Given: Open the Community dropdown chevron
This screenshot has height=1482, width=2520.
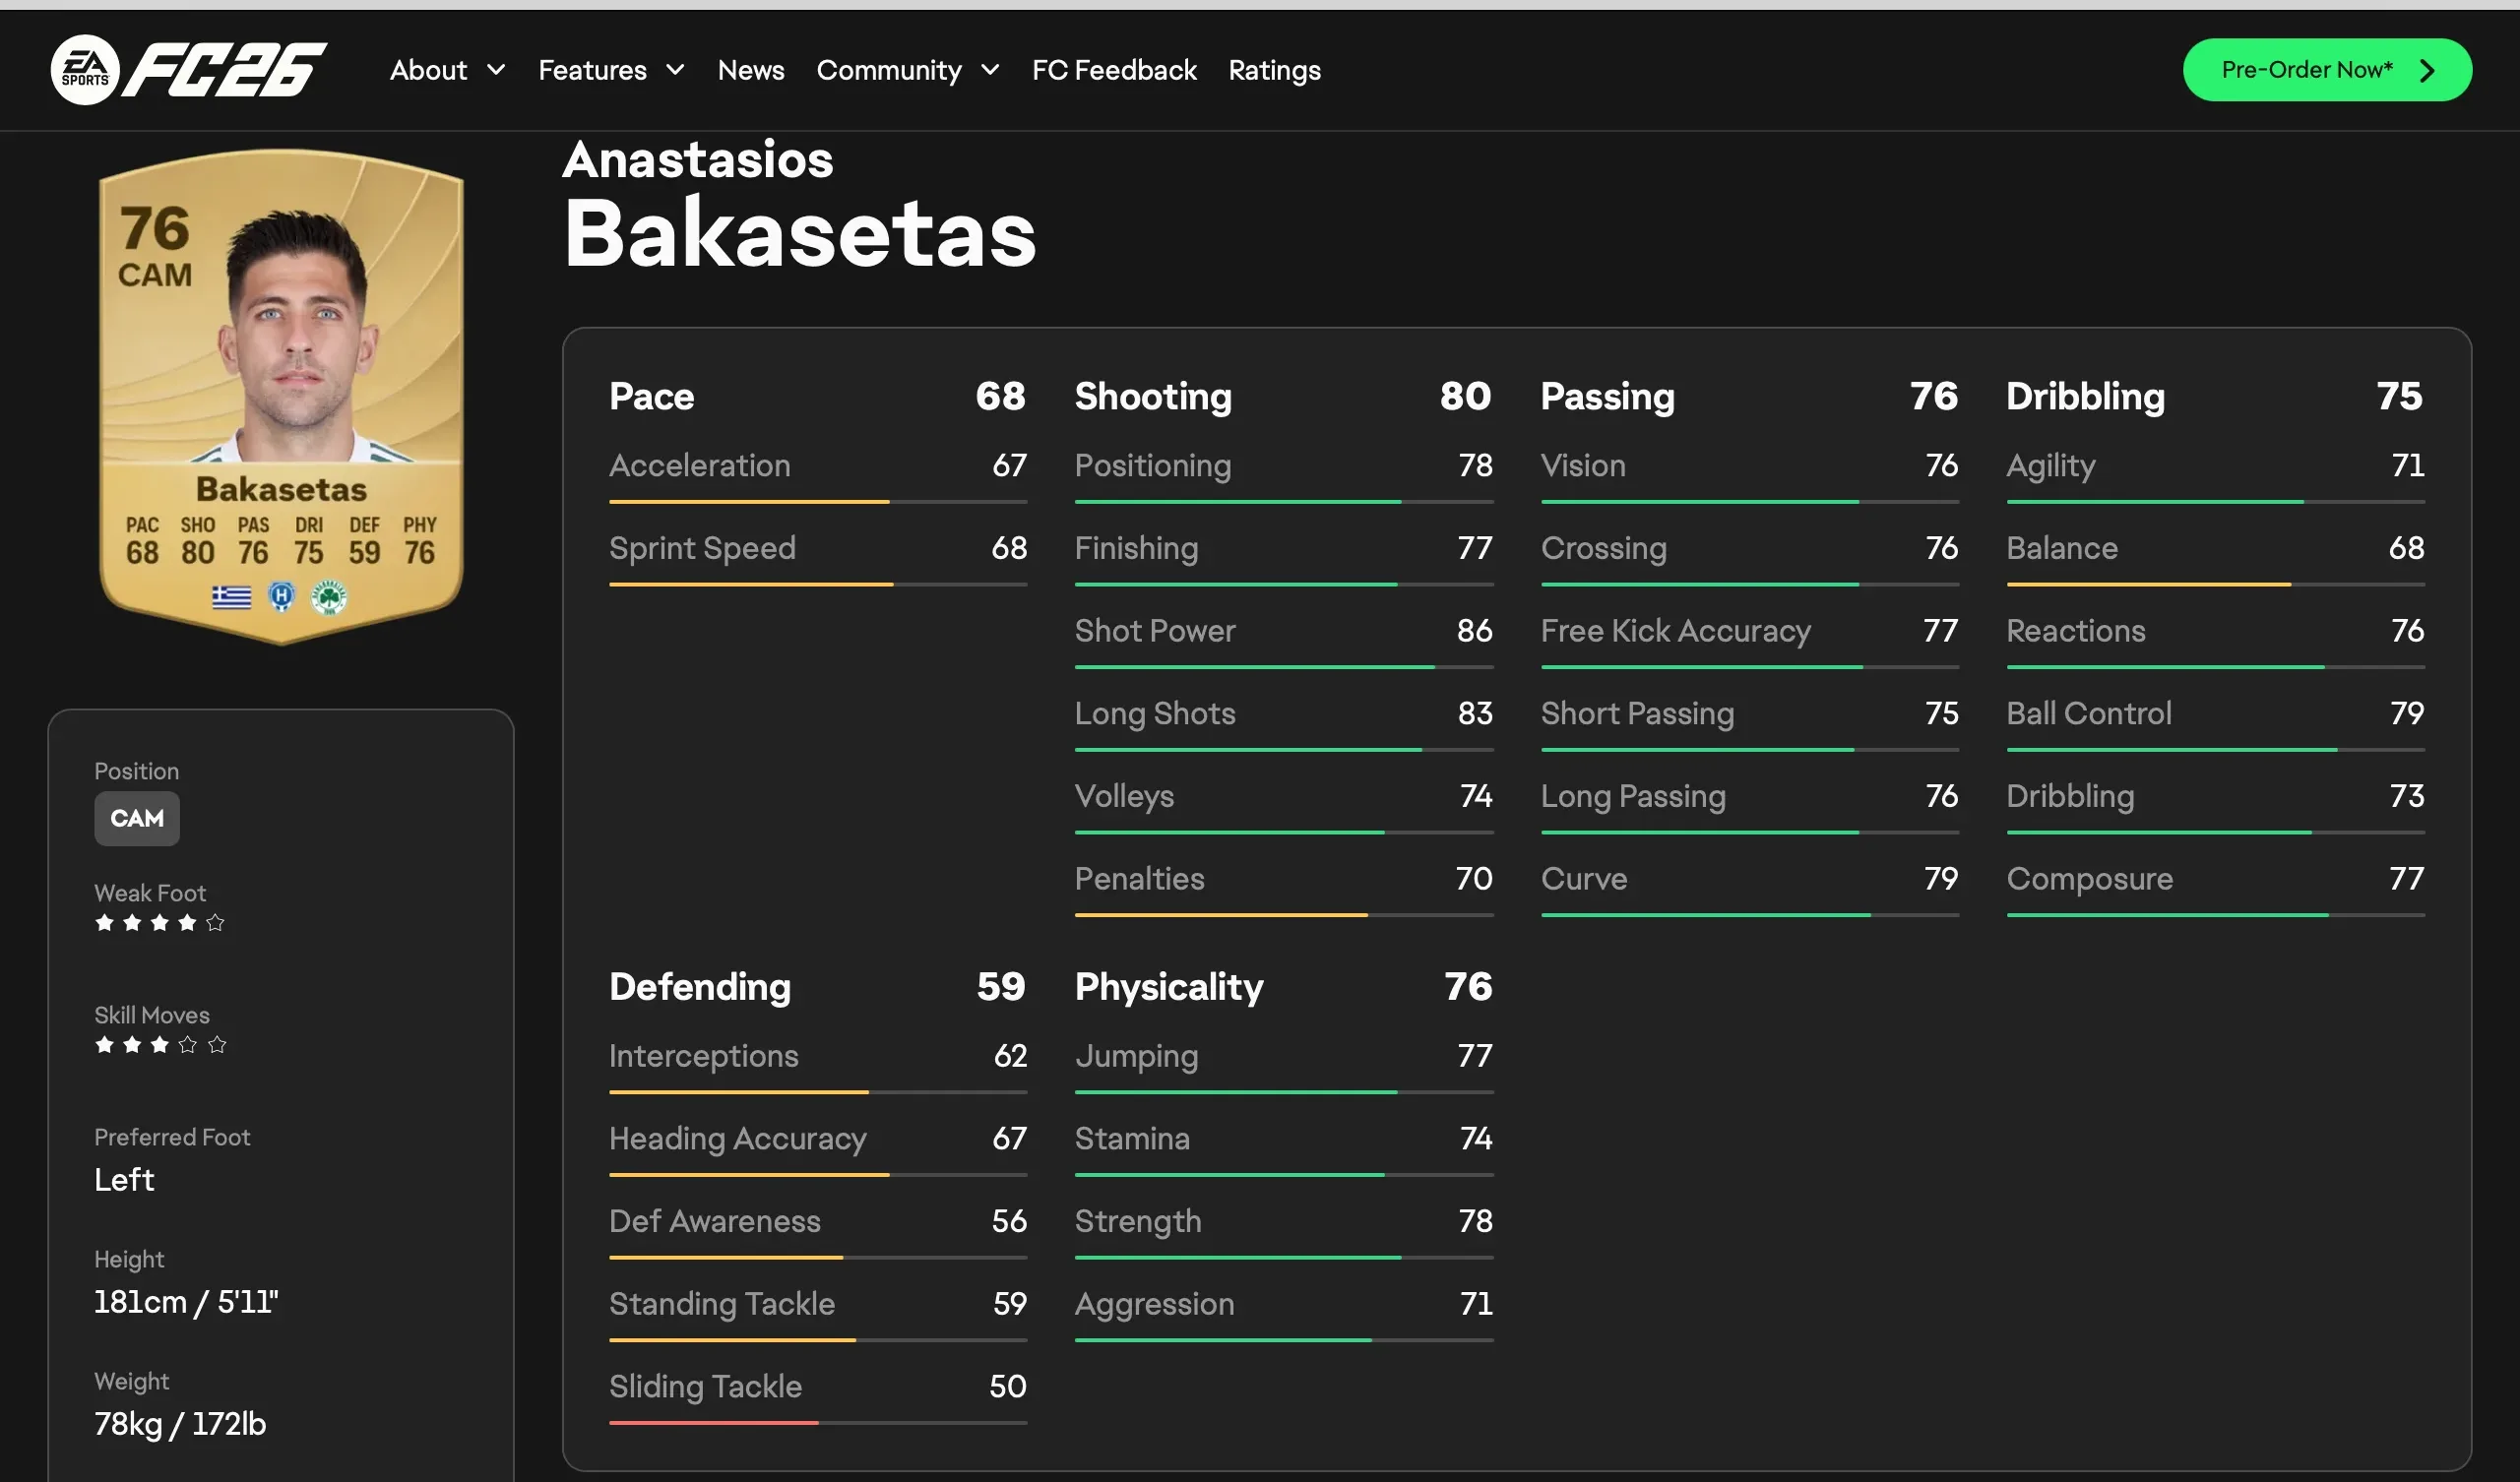Looking at the screenshot, I should point(990,70).
